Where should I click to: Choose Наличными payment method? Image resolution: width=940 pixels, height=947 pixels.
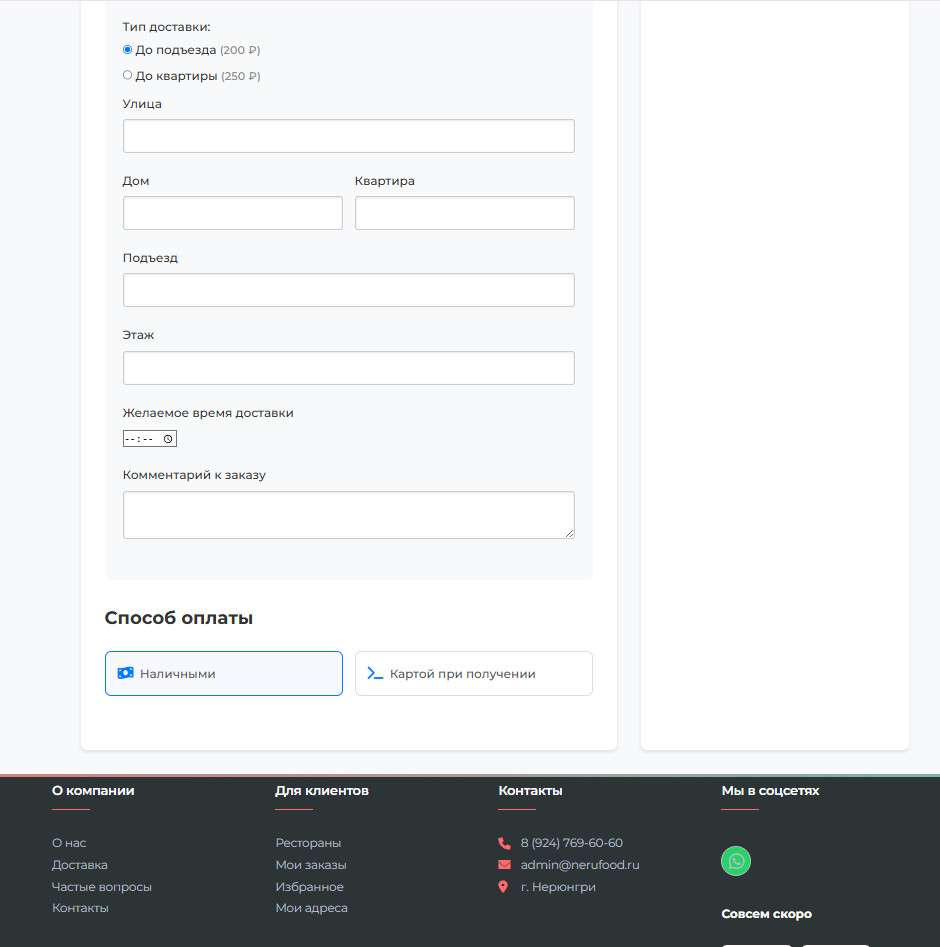pyautogui.click(x=224, y=673)
